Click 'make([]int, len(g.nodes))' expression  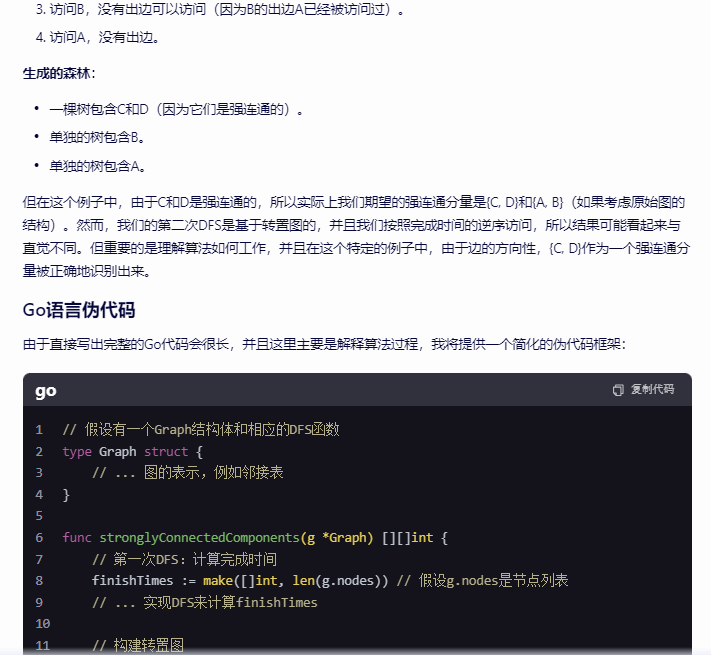pos(296,581)
